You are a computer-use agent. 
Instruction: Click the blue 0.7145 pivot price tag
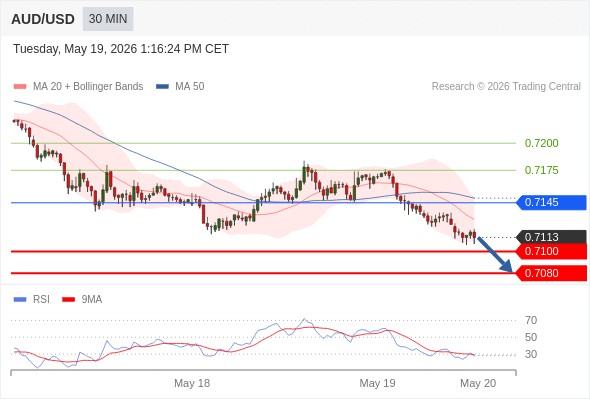pos(551,202)
